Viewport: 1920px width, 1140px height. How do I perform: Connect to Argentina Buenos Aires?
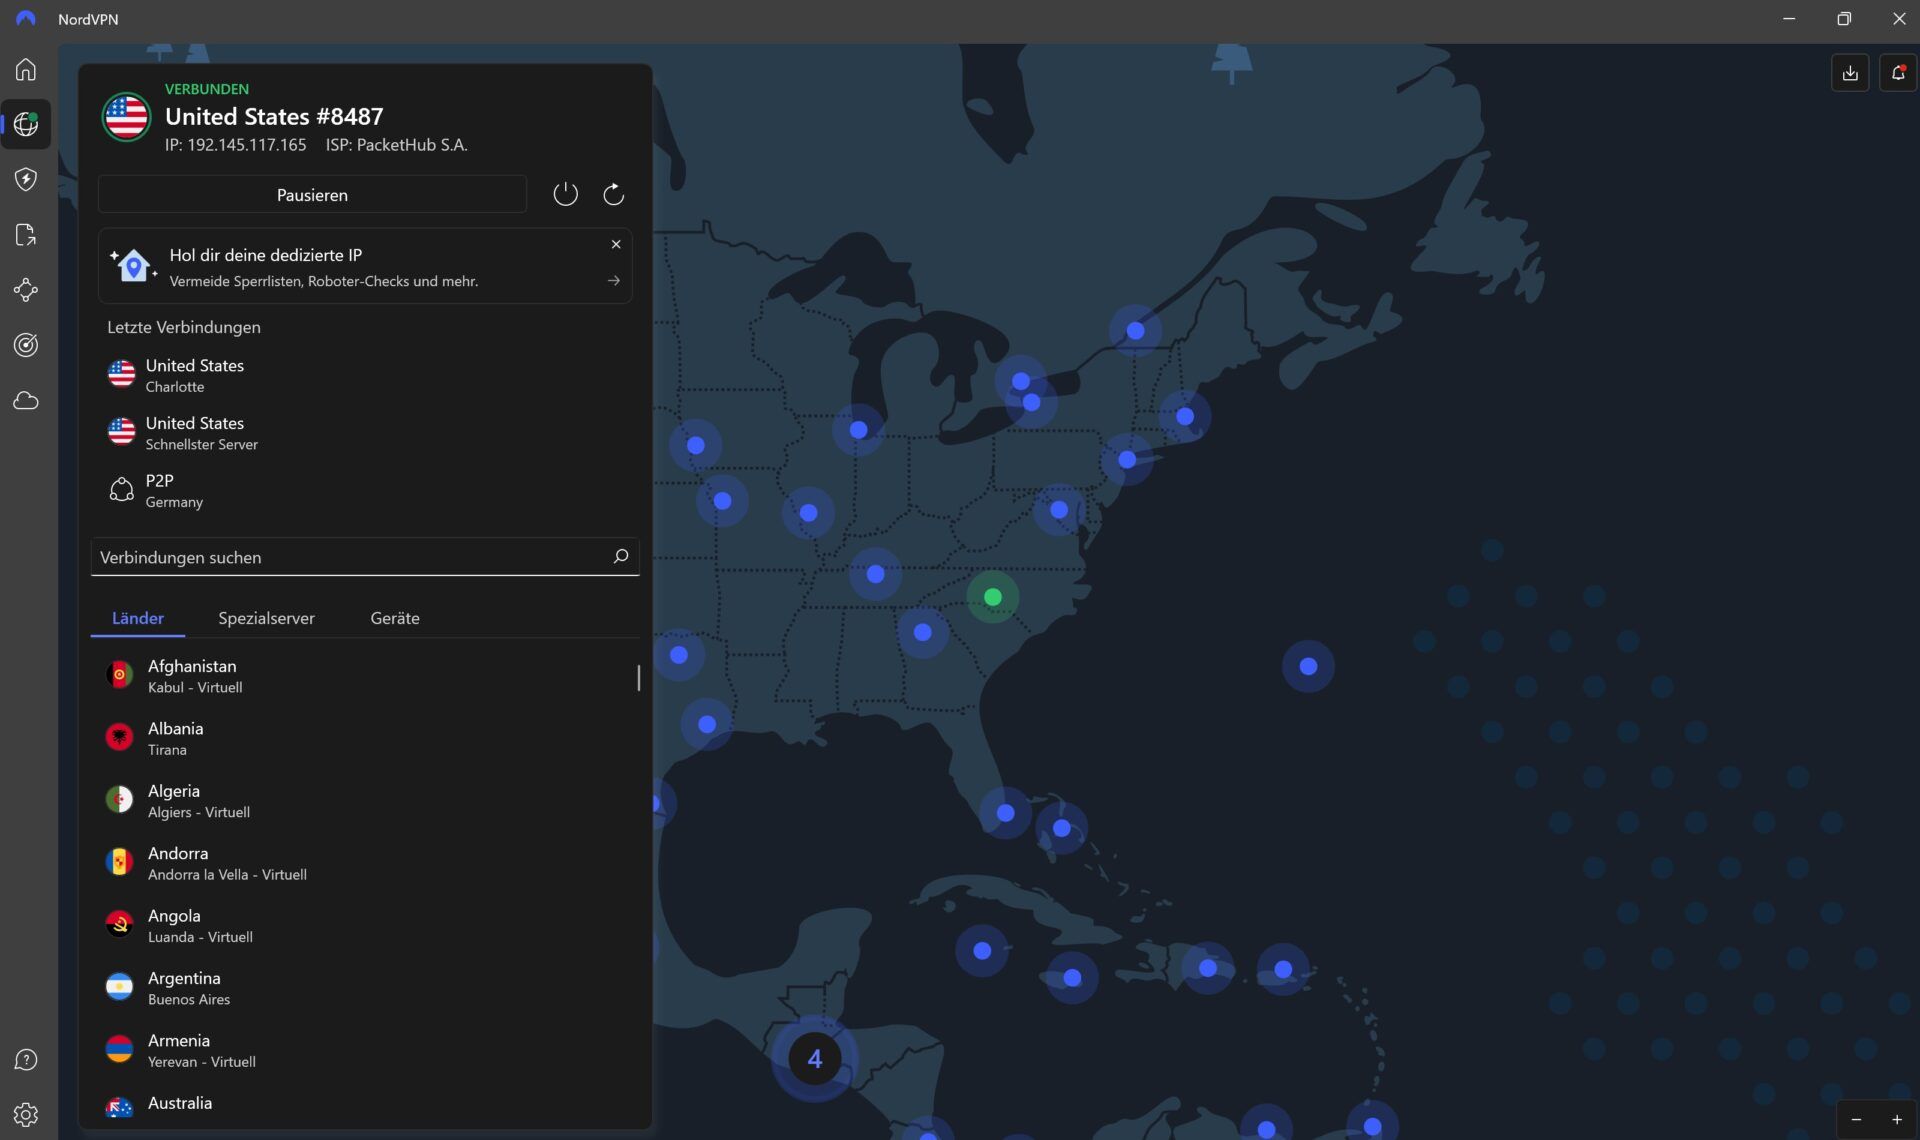coord(365,988)
